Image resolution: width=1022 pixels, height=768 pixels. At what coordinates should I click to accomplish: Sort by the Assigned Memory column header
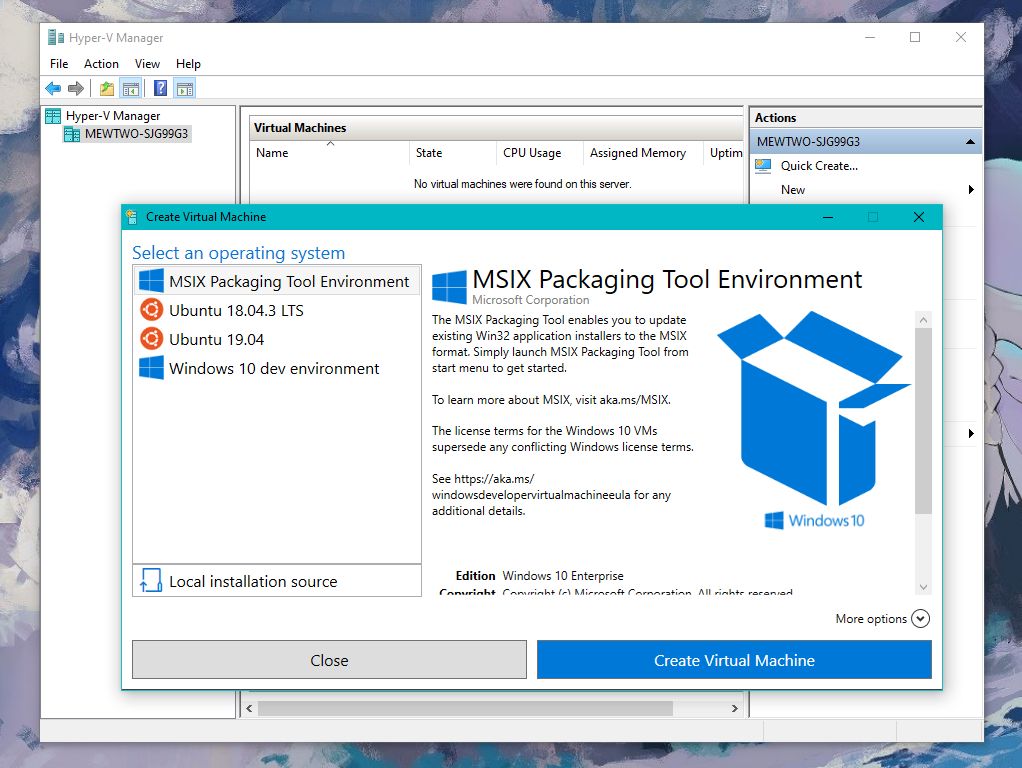click(x=643, y=153)
